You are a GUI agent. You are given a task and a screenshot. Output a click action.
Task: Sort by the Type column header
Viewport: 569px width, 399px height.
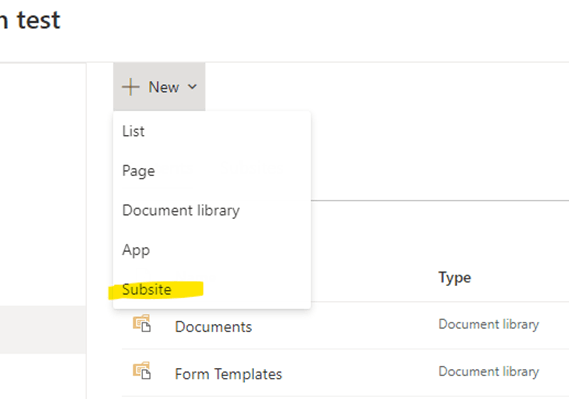pyautogui.click(x=455, y=278)
